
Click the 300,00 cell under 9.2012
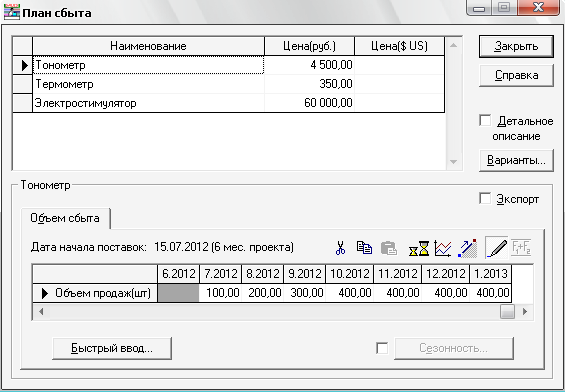304,293
